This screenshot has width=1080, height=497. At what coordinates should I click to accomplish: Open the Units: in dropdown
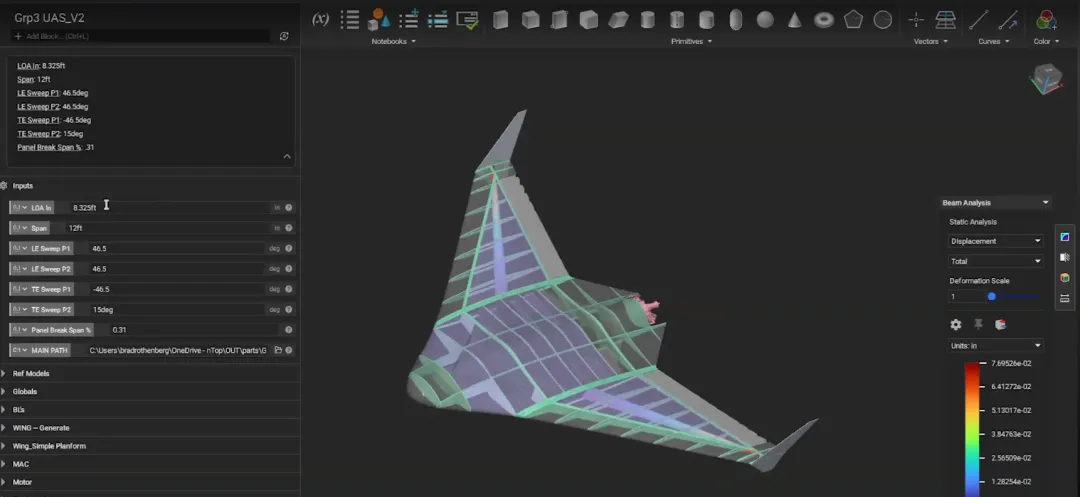pyautogui.click(x=995, y=345)
